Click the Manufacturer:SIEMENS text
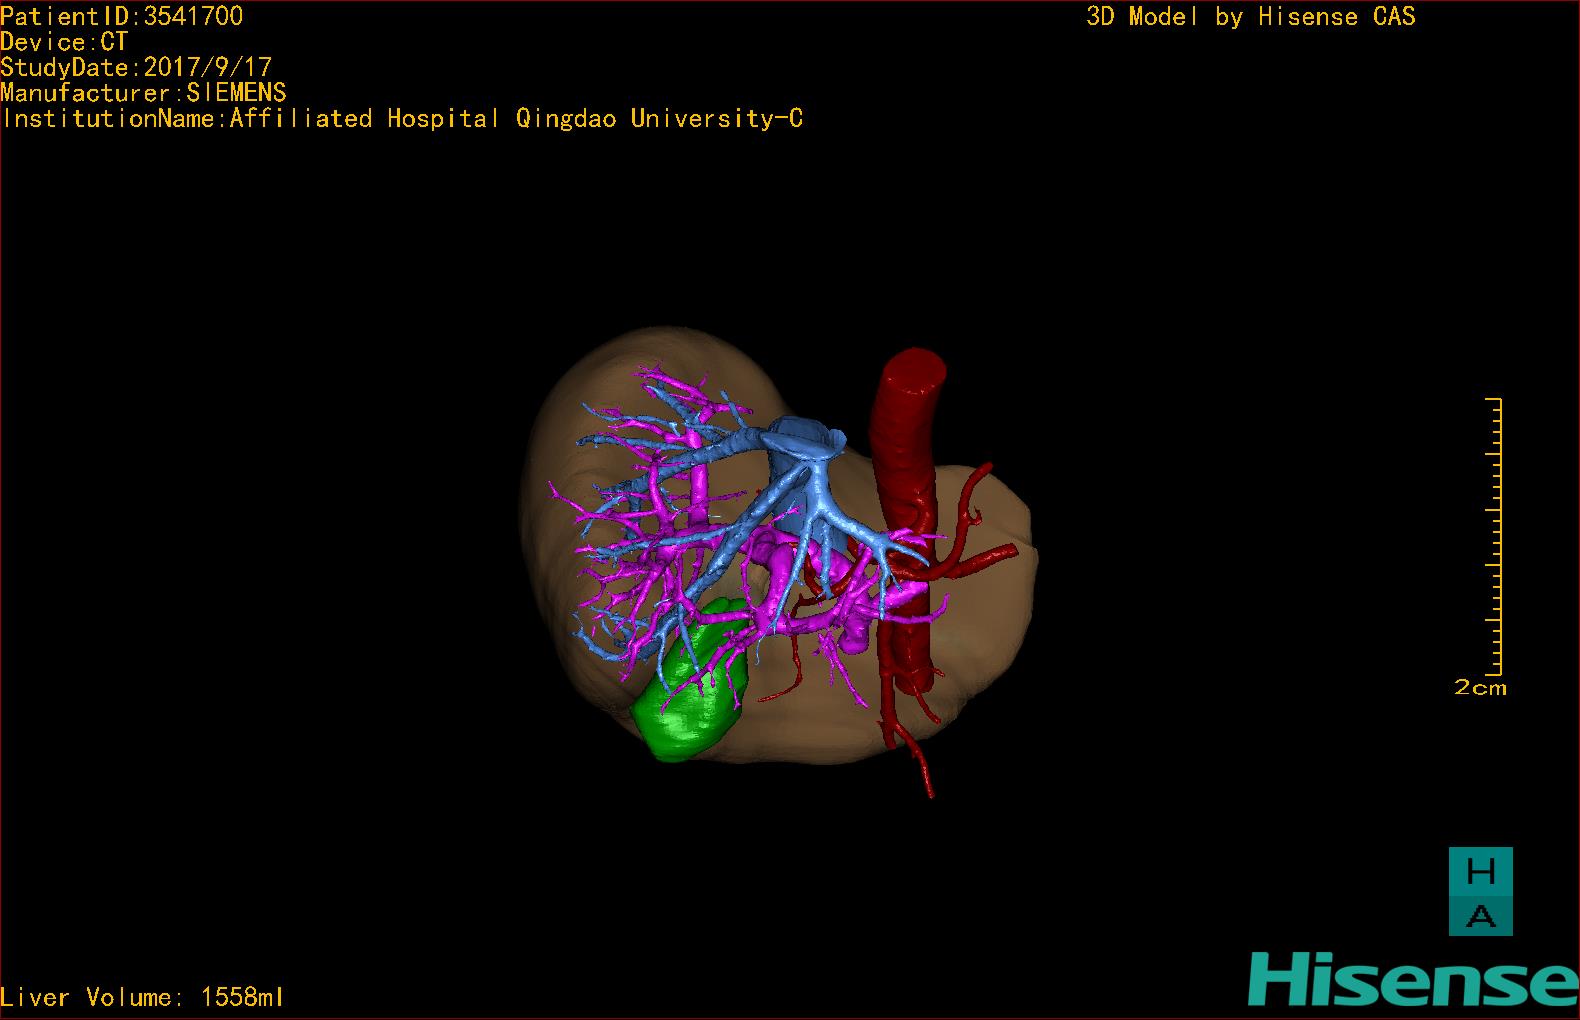 (x=143, y=93)
